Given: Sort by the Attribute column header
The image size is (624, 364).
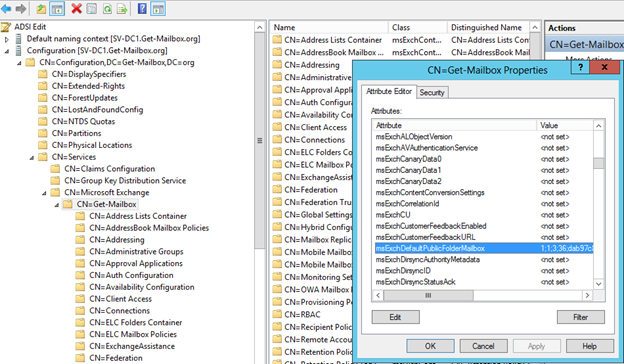Looking at the screenshot, I should click(454, 125).
